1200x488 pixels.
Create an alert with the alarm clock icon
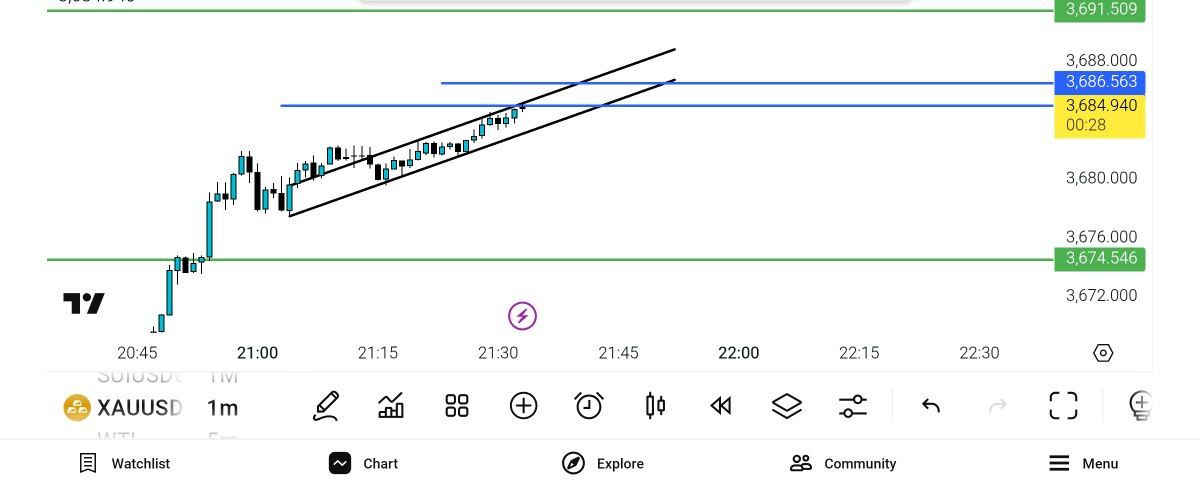[x=589, y=405]
